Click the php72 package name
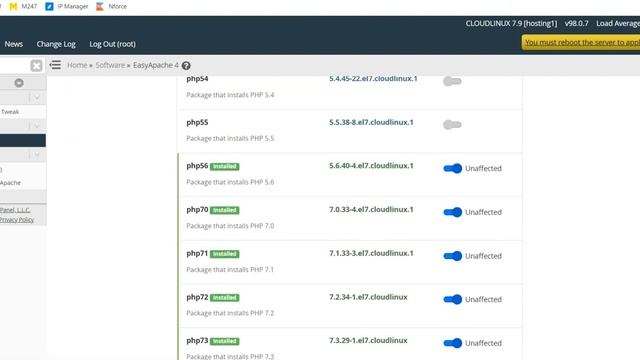 coord(197,297)
